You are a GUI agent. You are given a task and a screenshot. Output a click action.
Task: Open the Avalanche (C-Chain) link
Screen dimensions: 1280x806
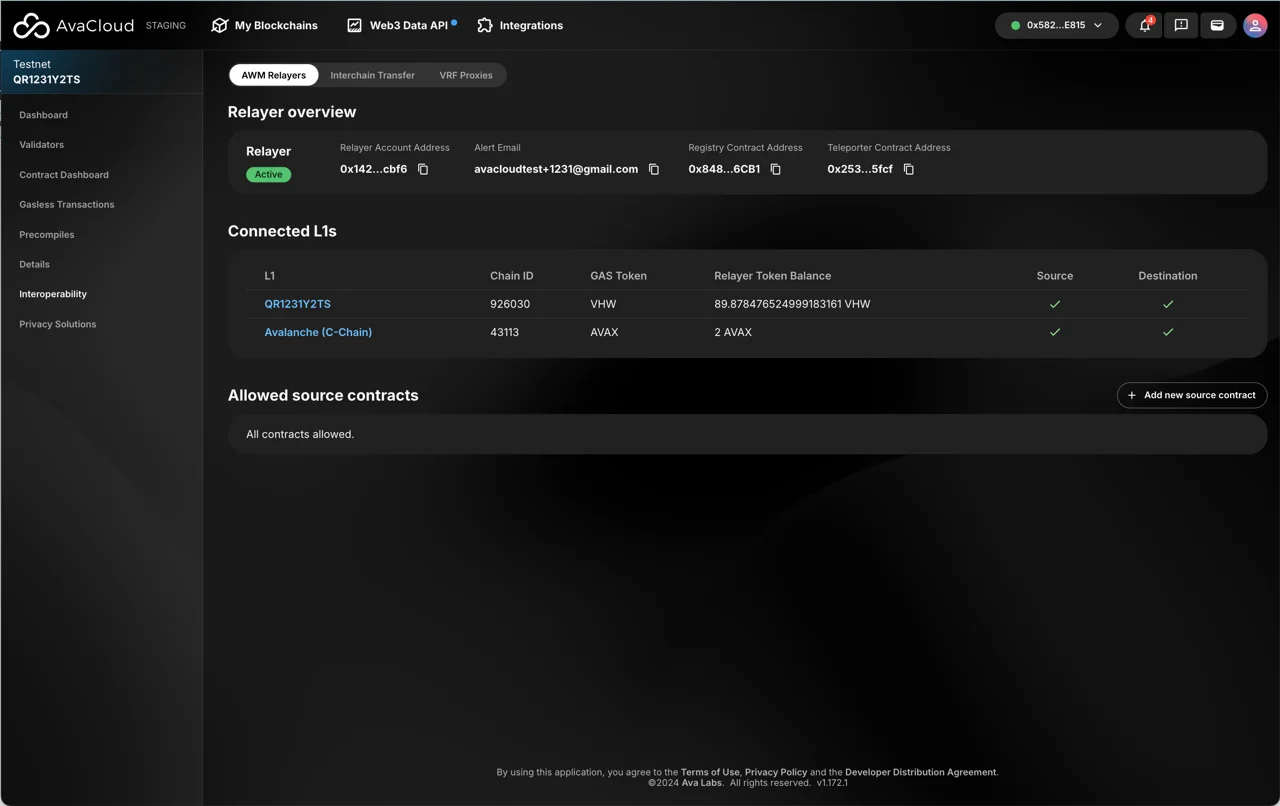[318, 332]
